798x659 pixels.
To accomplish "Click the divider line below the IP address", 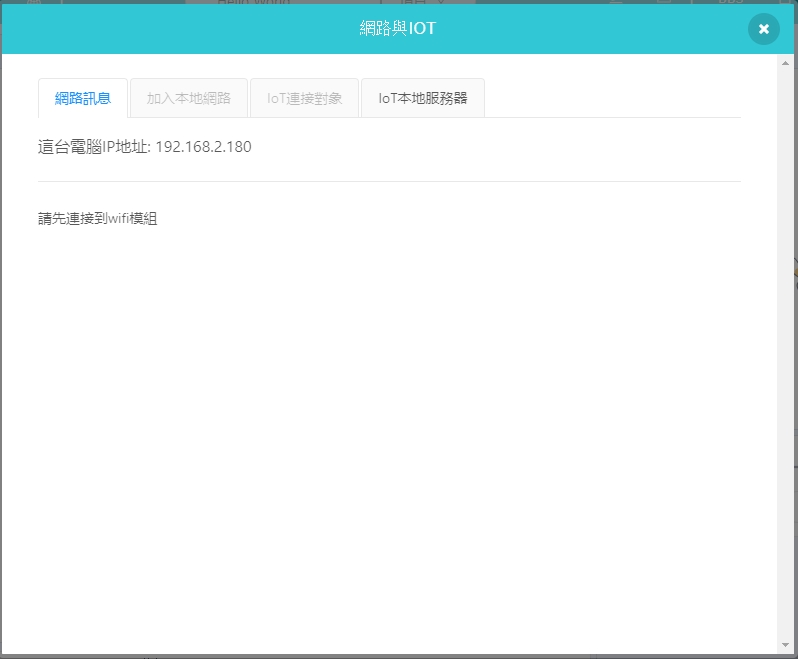I will pyautogui.click(x=389, y=181).
